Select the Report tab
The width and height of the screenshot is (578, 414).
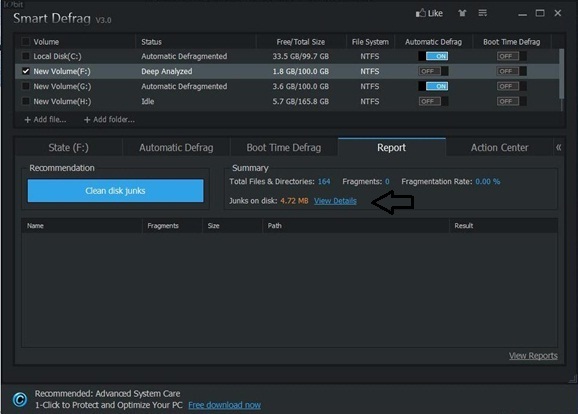pos(391,147)
